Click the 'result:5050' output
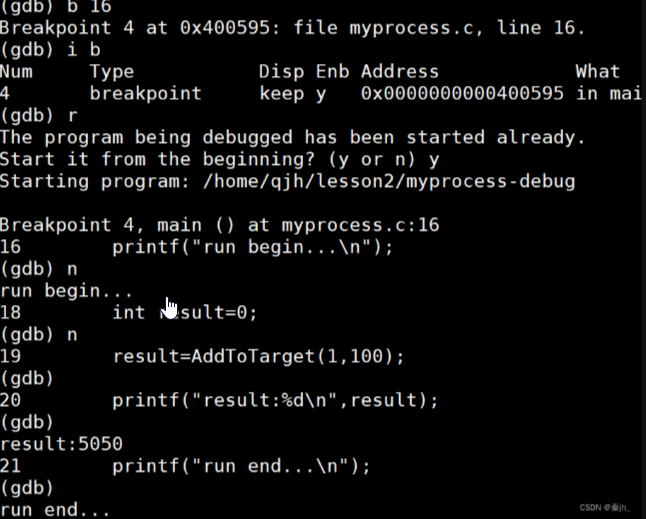The image size is (646, 519). (x=61, y=444)
